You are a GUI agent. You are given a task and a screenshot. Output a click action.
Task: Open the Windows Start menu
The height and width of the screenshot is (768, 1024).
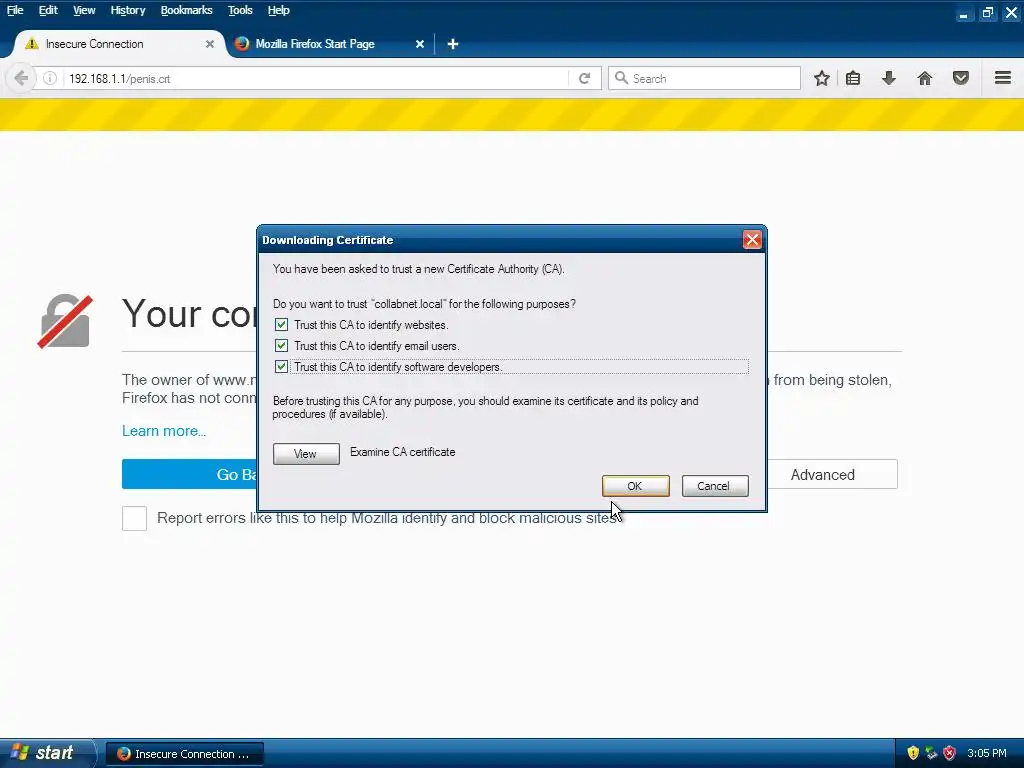pyautogui.click(x=47, y=753)
